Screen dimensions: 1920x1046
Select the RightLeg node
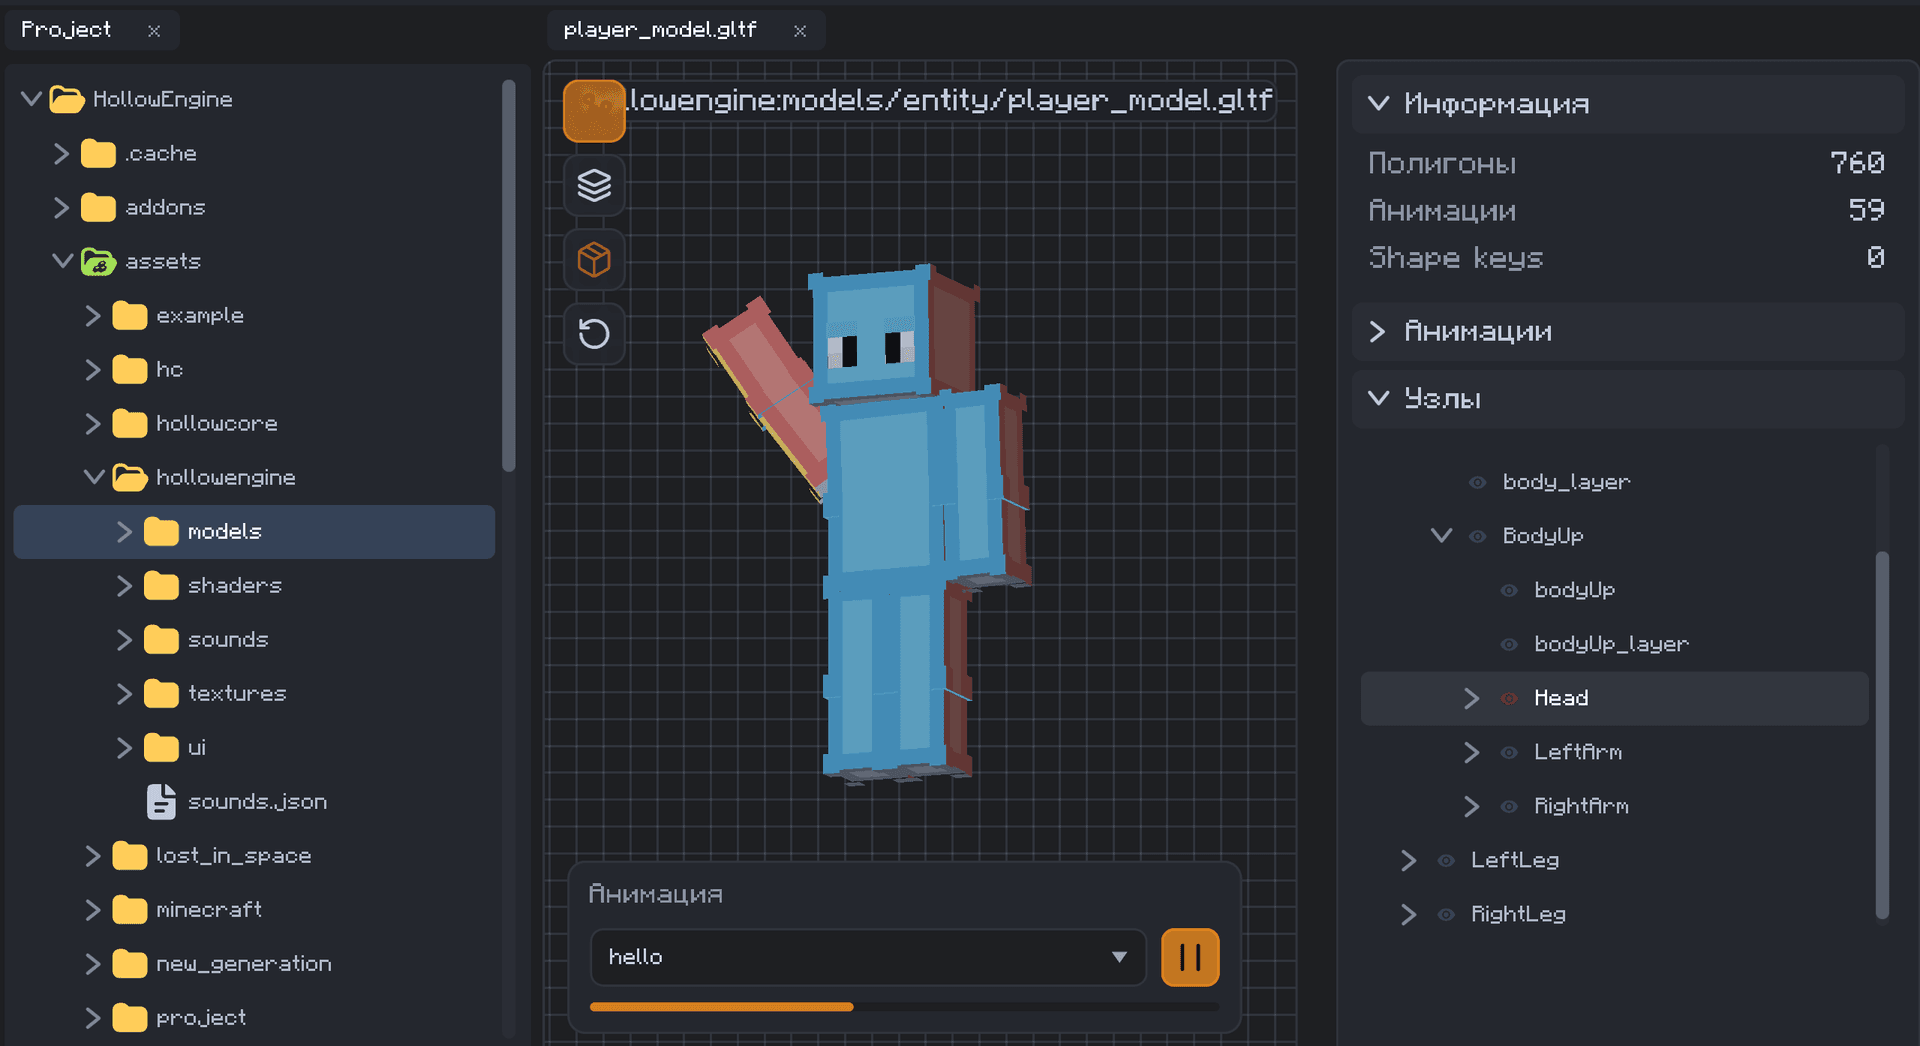click(1517, 914)
